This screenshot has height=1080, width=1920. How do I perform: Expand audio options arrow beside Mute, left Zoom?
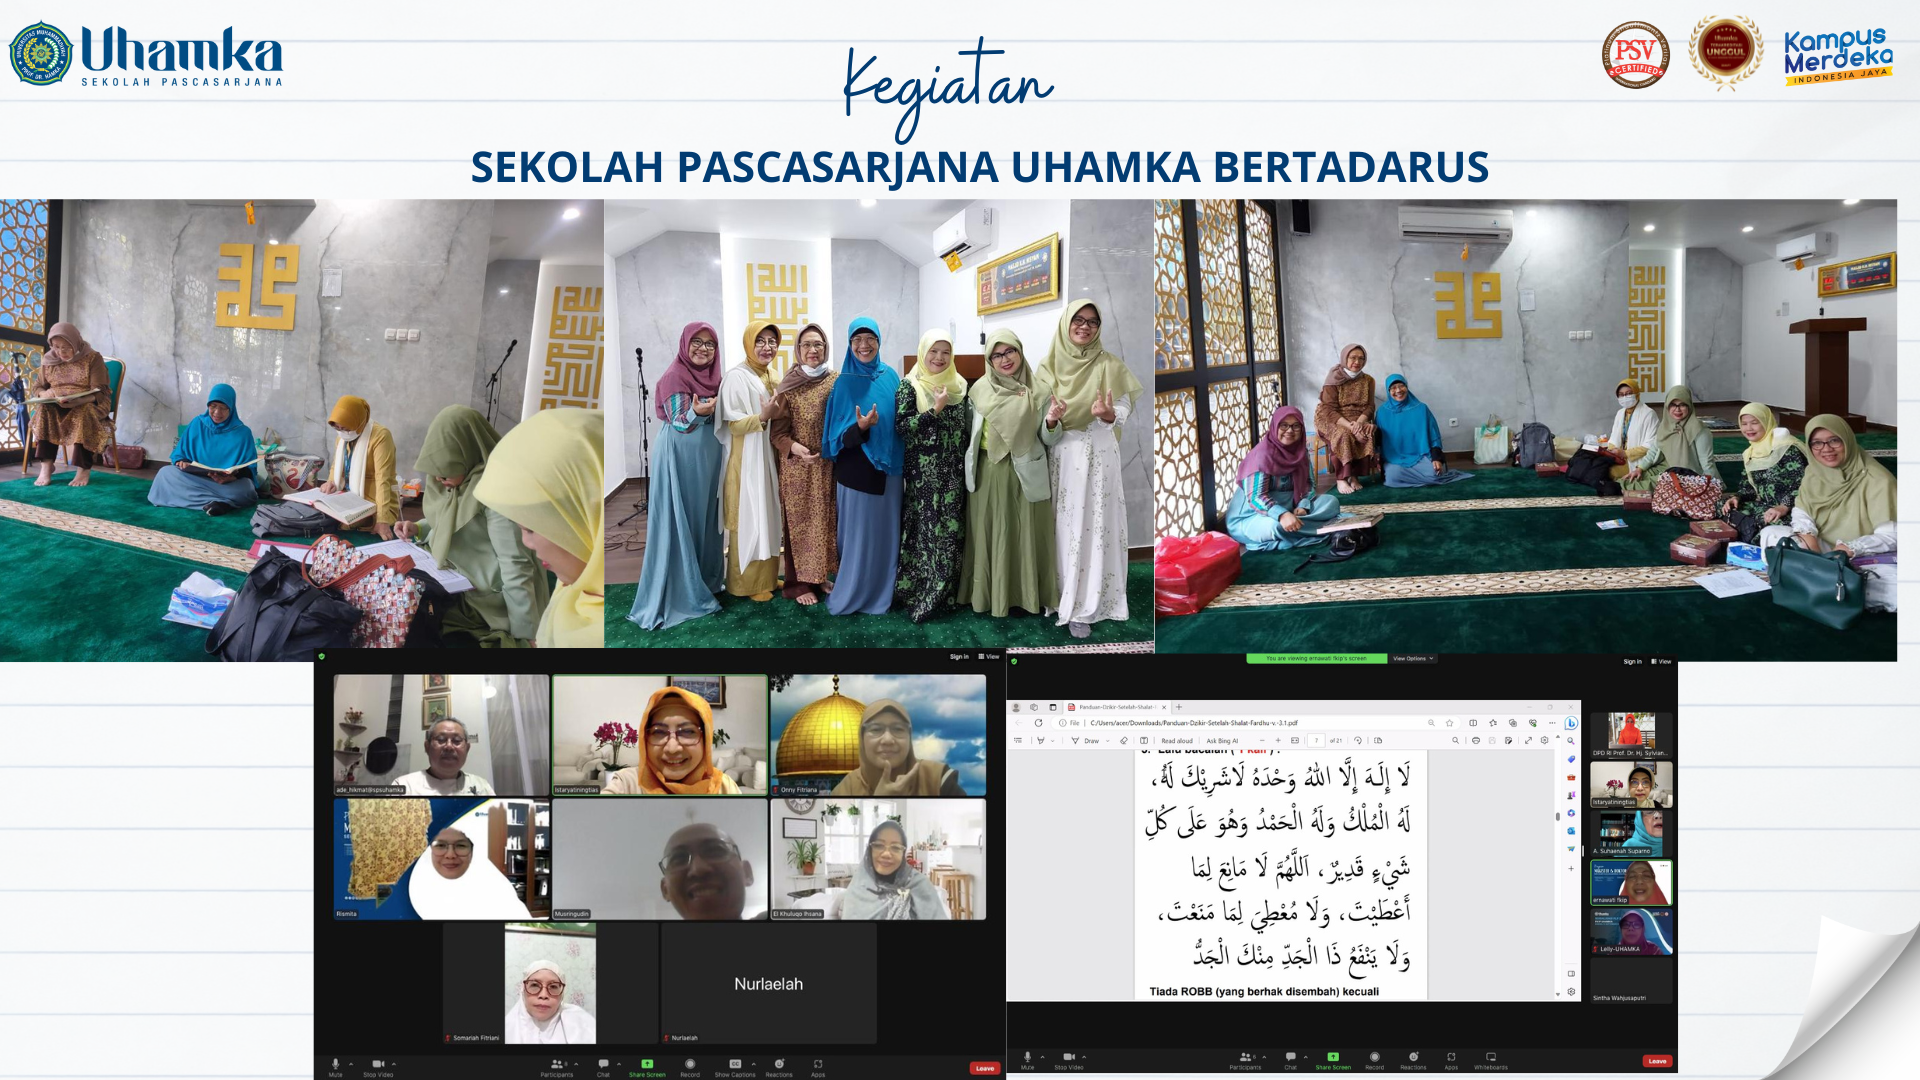[x=351, y=1063]
